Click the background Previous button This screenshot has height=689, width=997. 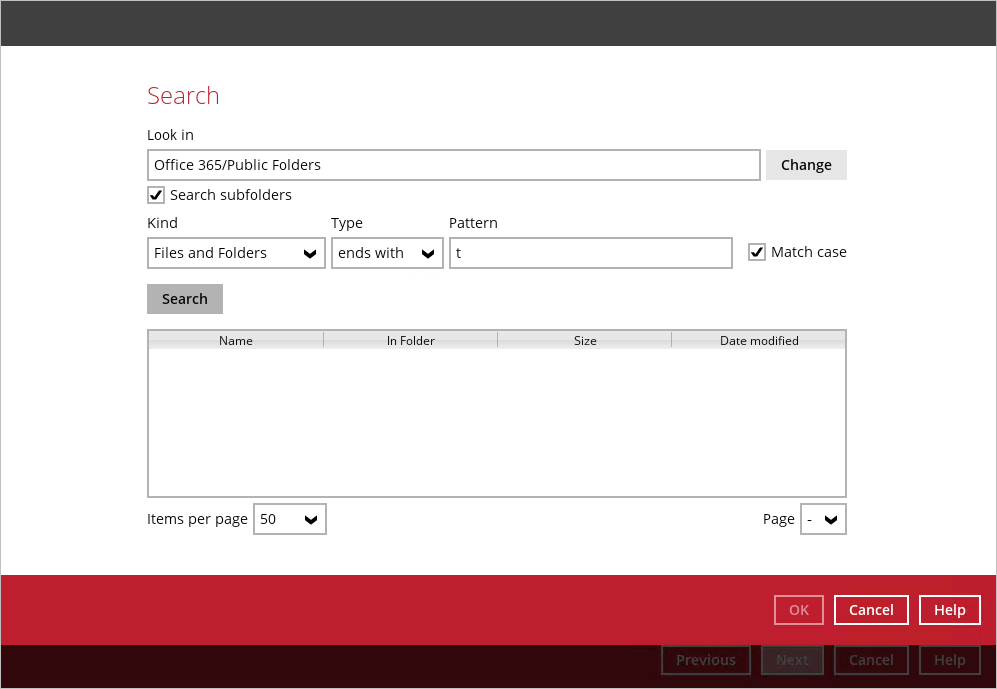coord(705,660)
